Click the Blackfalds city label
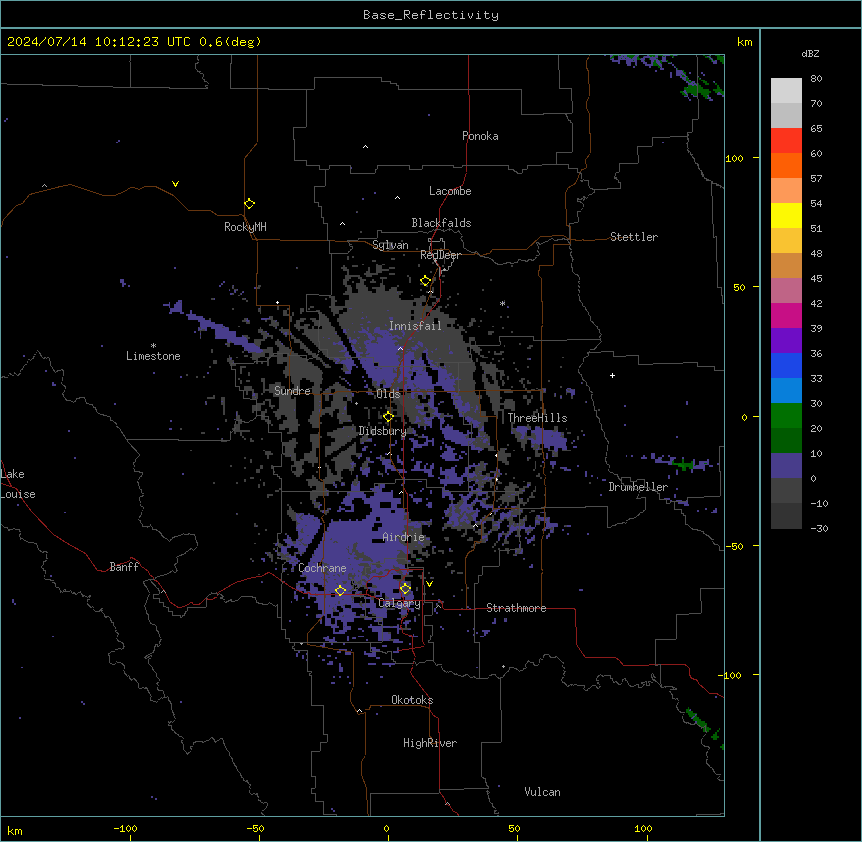The height and width of the screenshot is (842, 862). [x=441, y=223]
